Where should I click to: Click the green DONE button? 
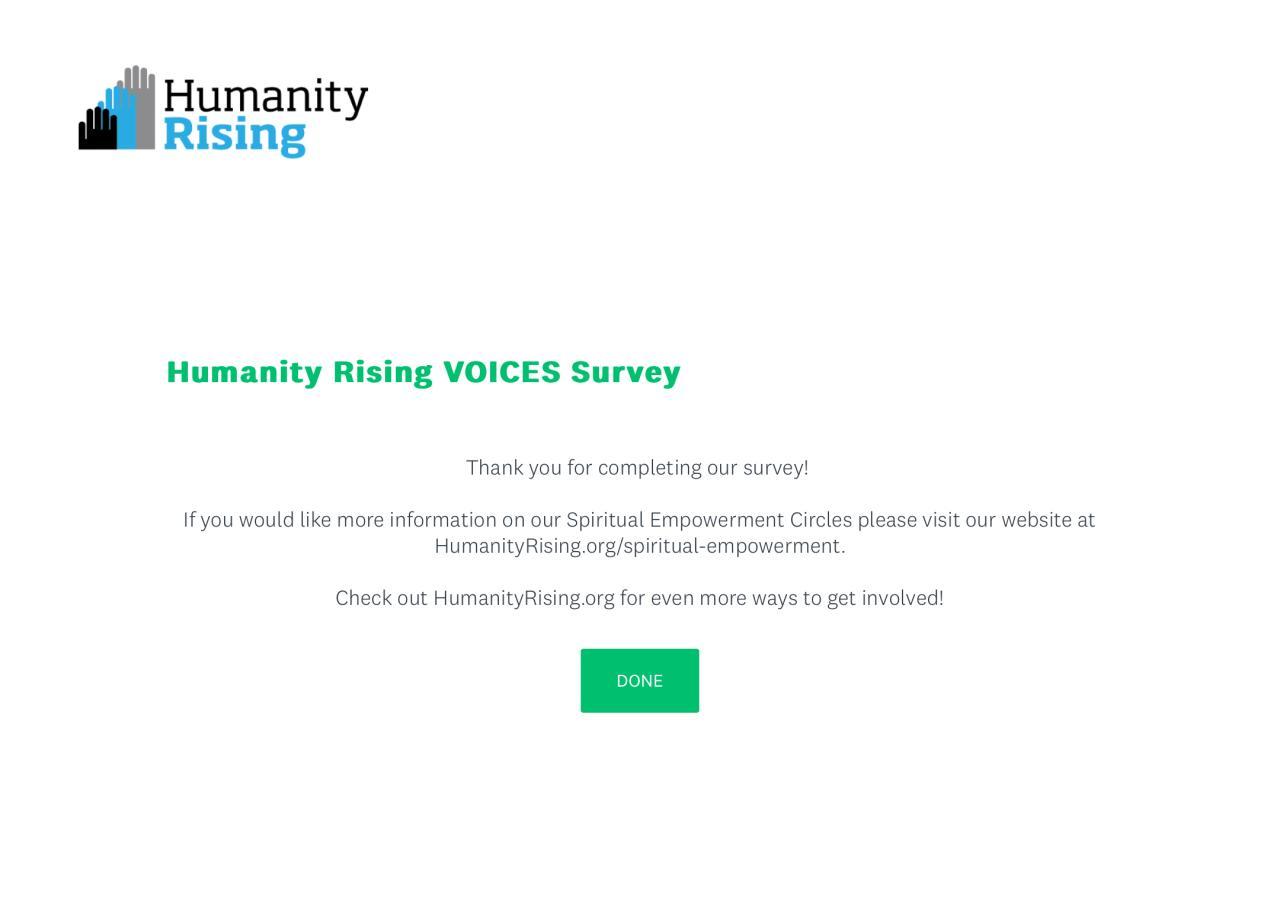click(x=639, y=681)
